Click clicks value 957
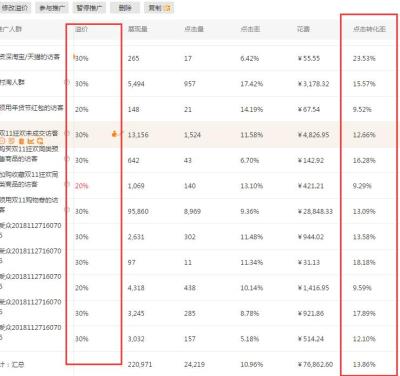400x376 pixels. (190, 84)
